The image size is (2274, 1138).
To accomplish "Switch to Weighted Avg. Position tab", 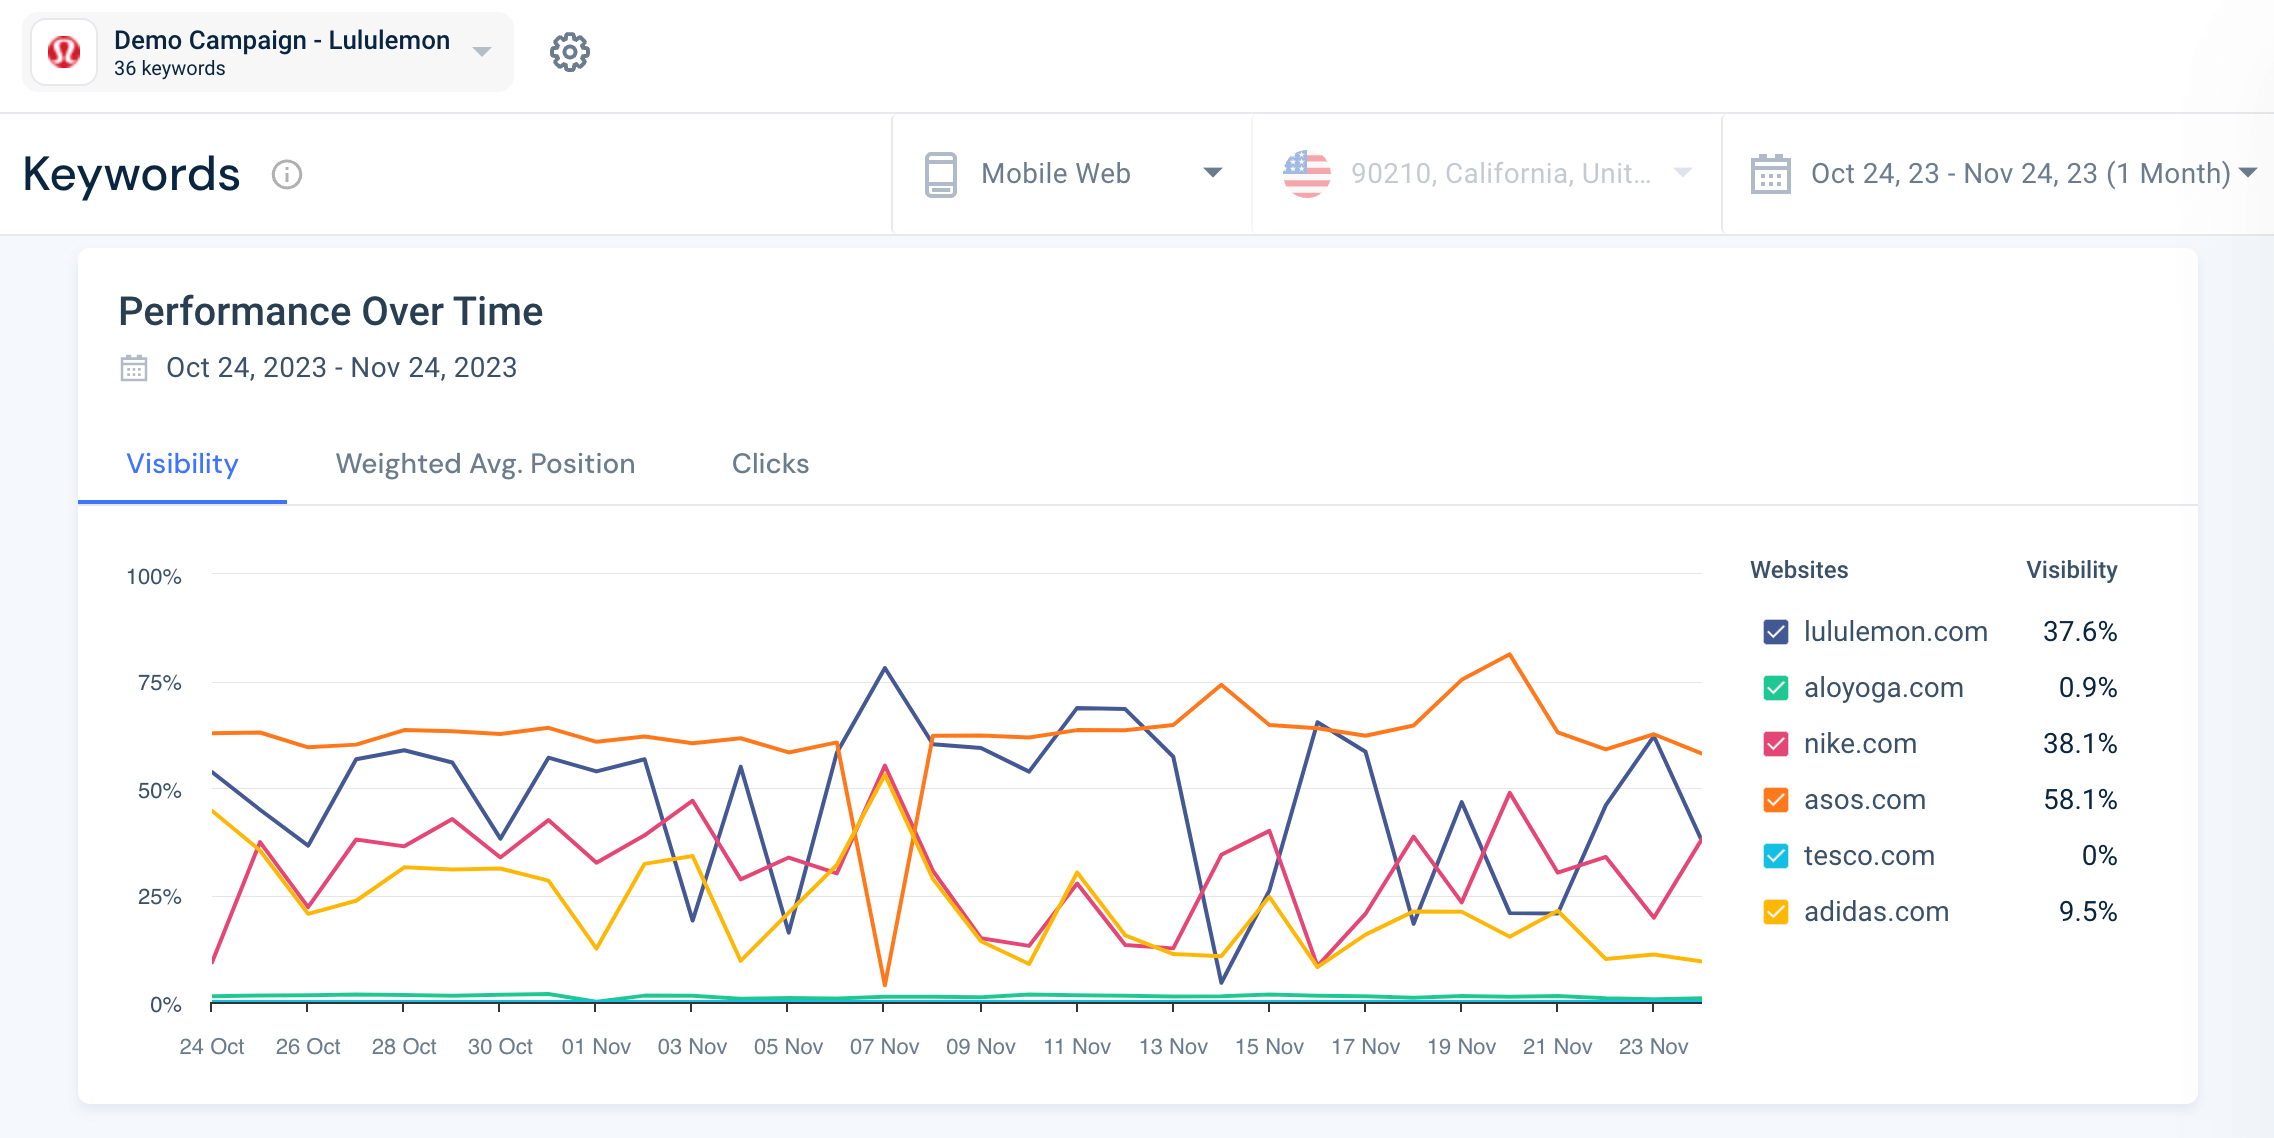I will (485, 464).
